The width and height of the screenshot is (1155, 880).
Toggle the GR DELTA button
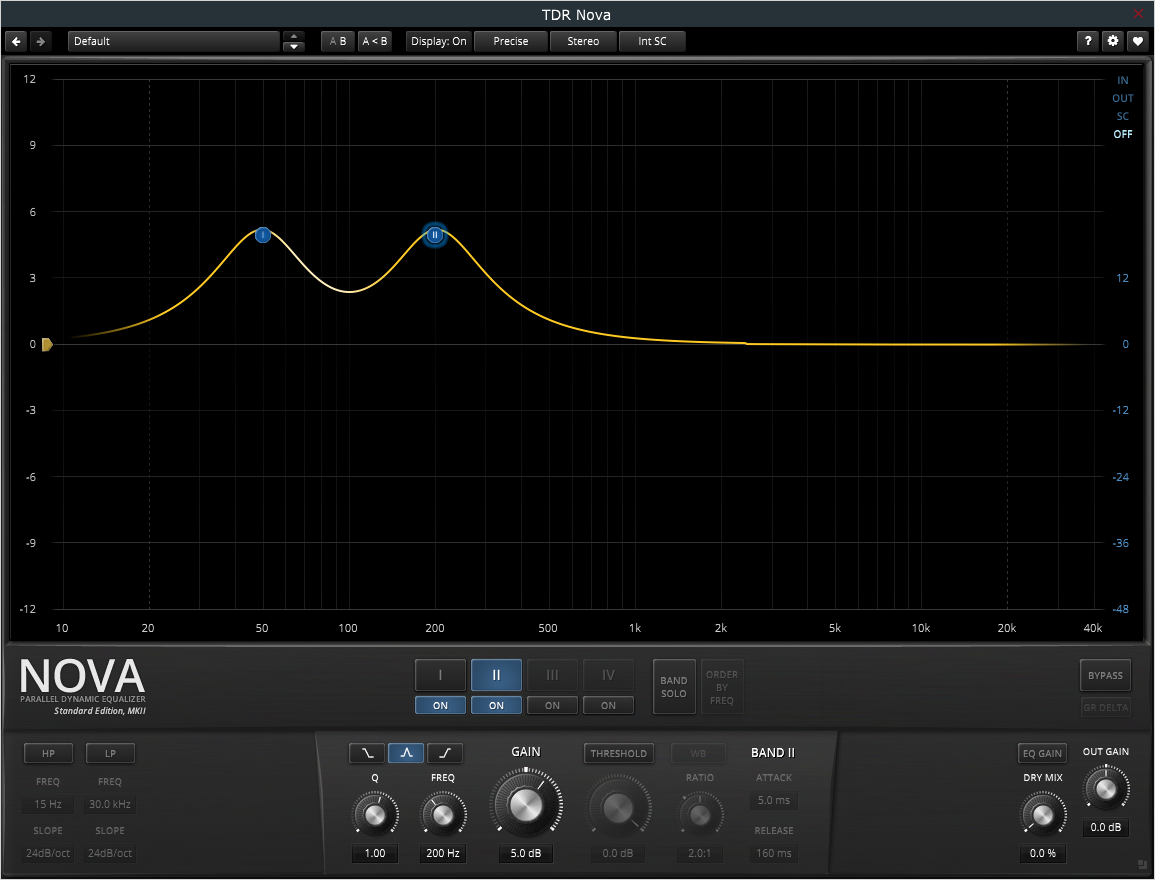1105,707
